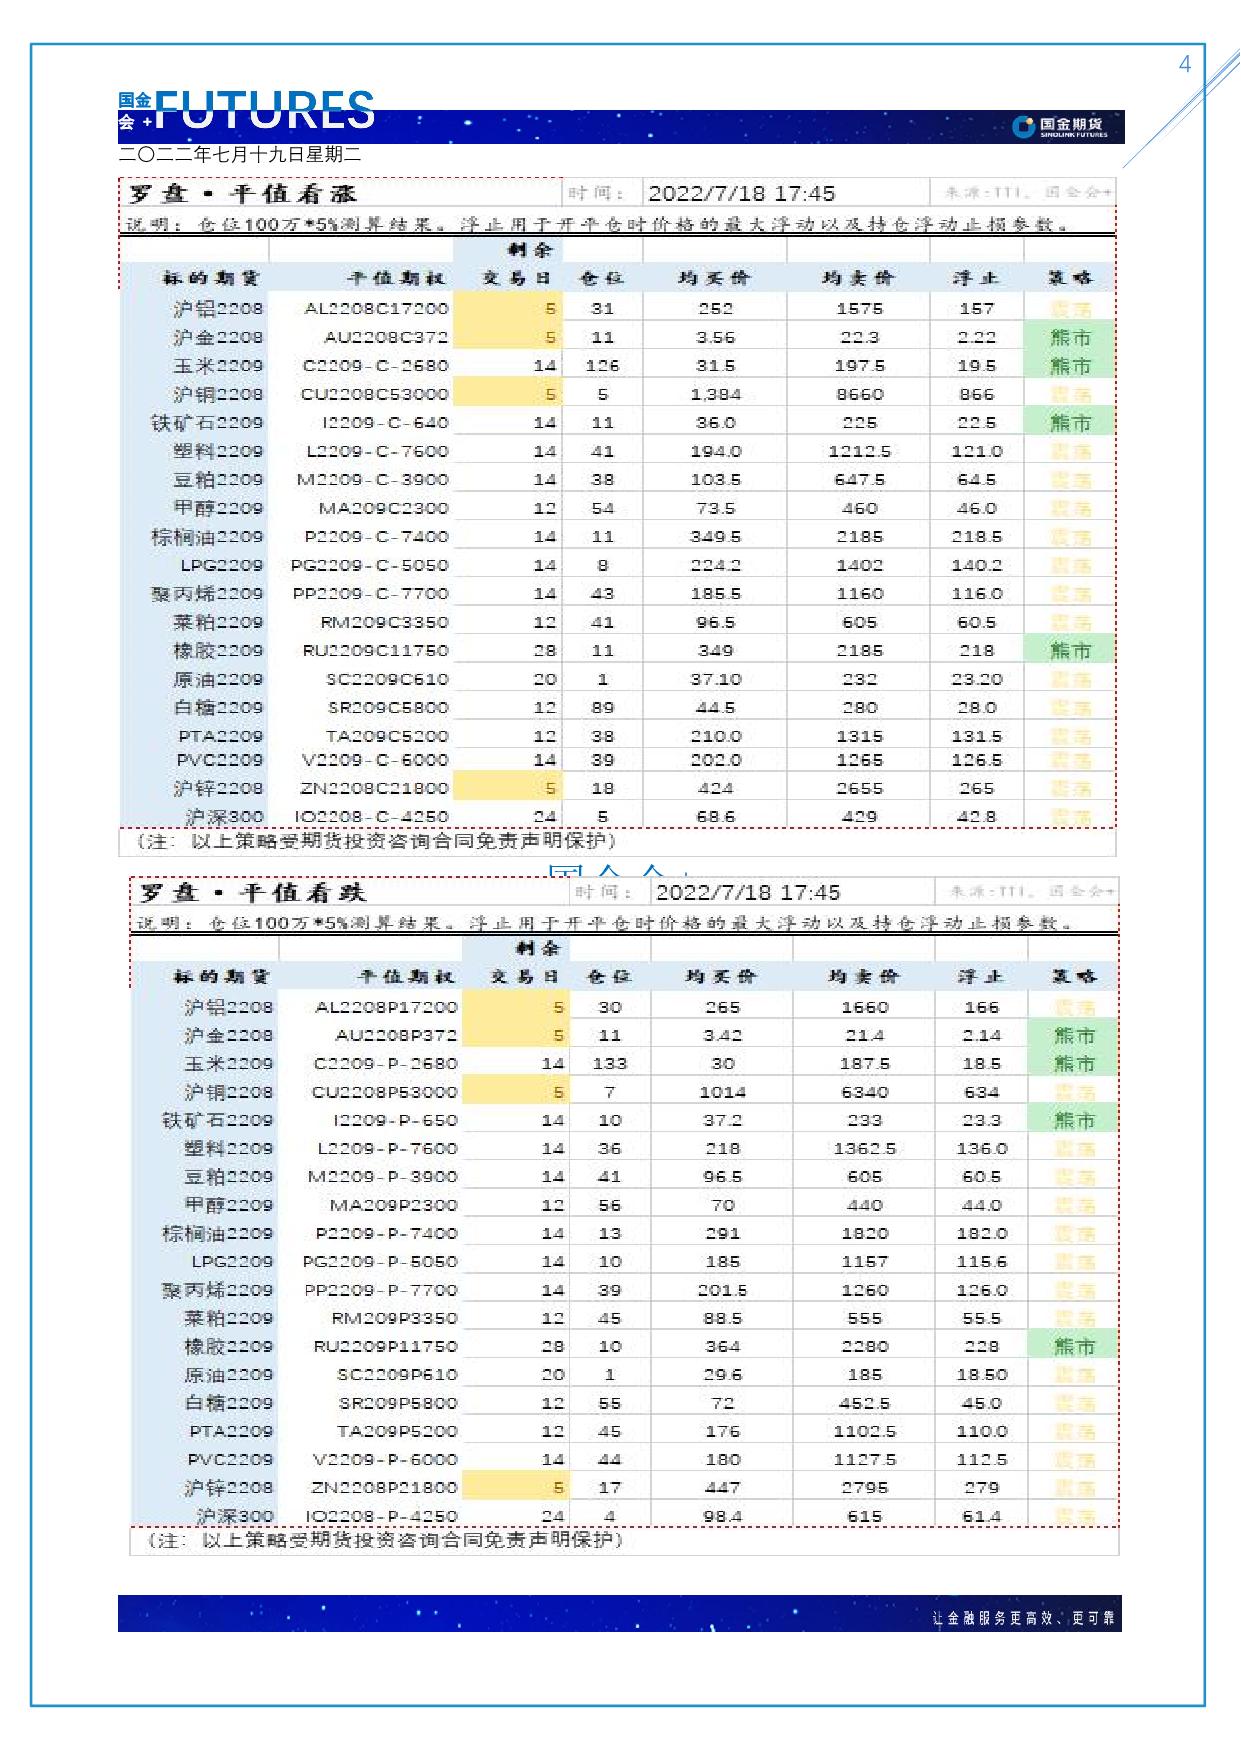The image size is (1241, 1754).
Task: Select cell CU2208C53000
Action: click(375, 394)
